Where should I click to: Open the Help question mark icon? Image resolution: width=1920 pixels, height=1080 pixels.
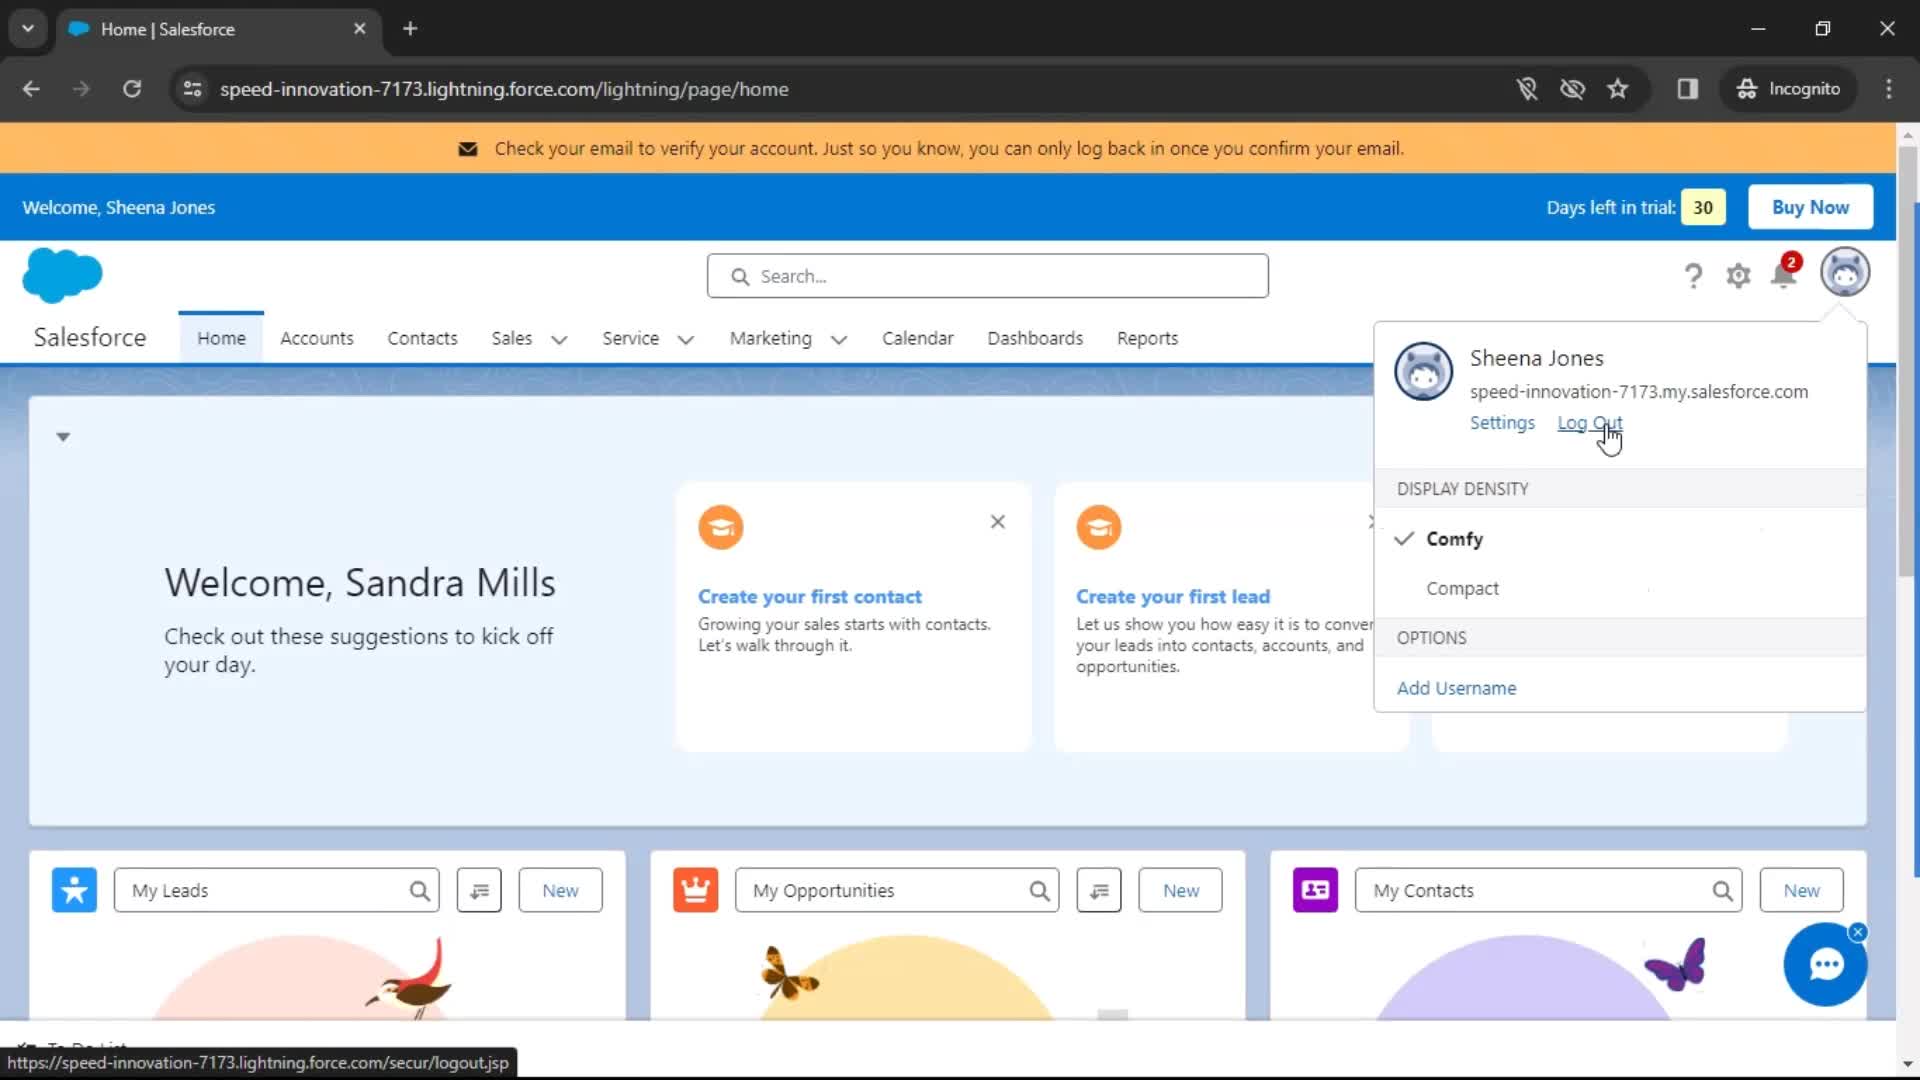(1693, 275)
